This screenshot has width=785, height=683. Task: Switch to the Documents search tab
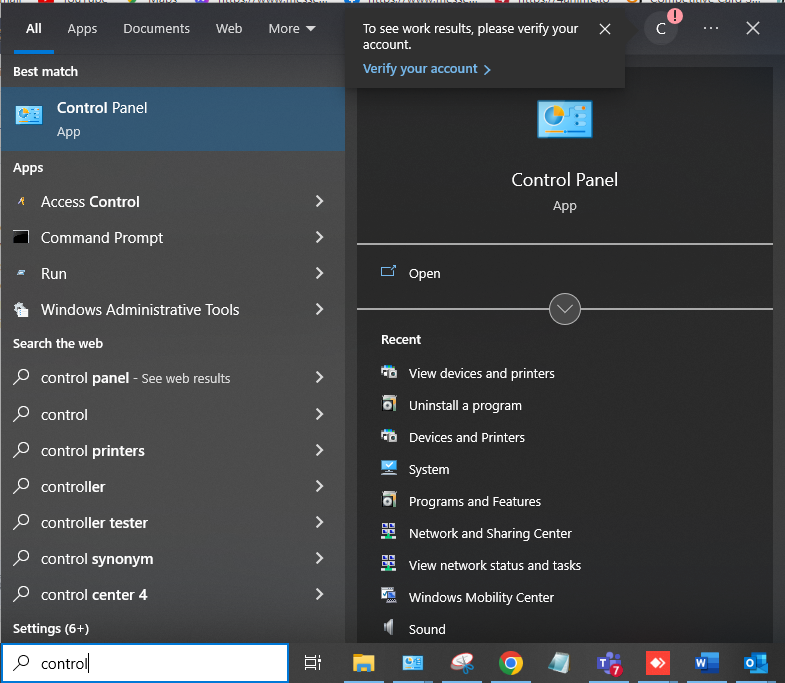(156, 29)
